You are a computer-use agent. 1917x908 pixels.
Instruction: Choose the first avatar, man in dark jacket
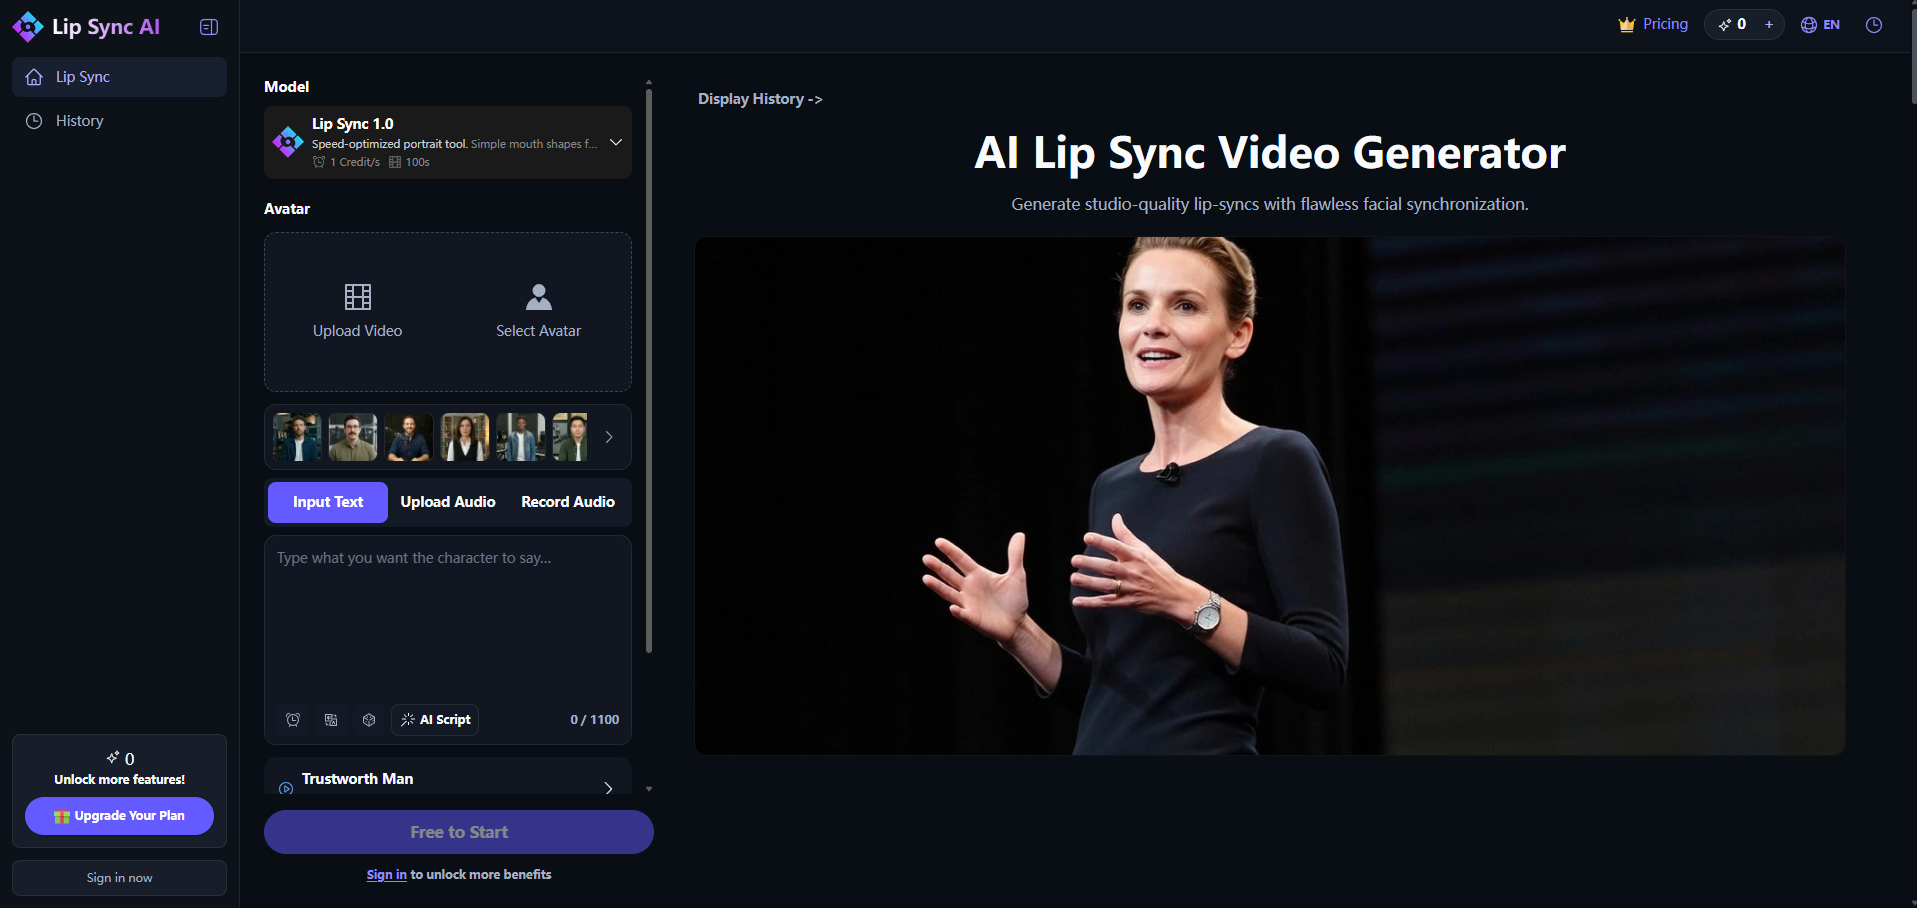click(297, 437)
